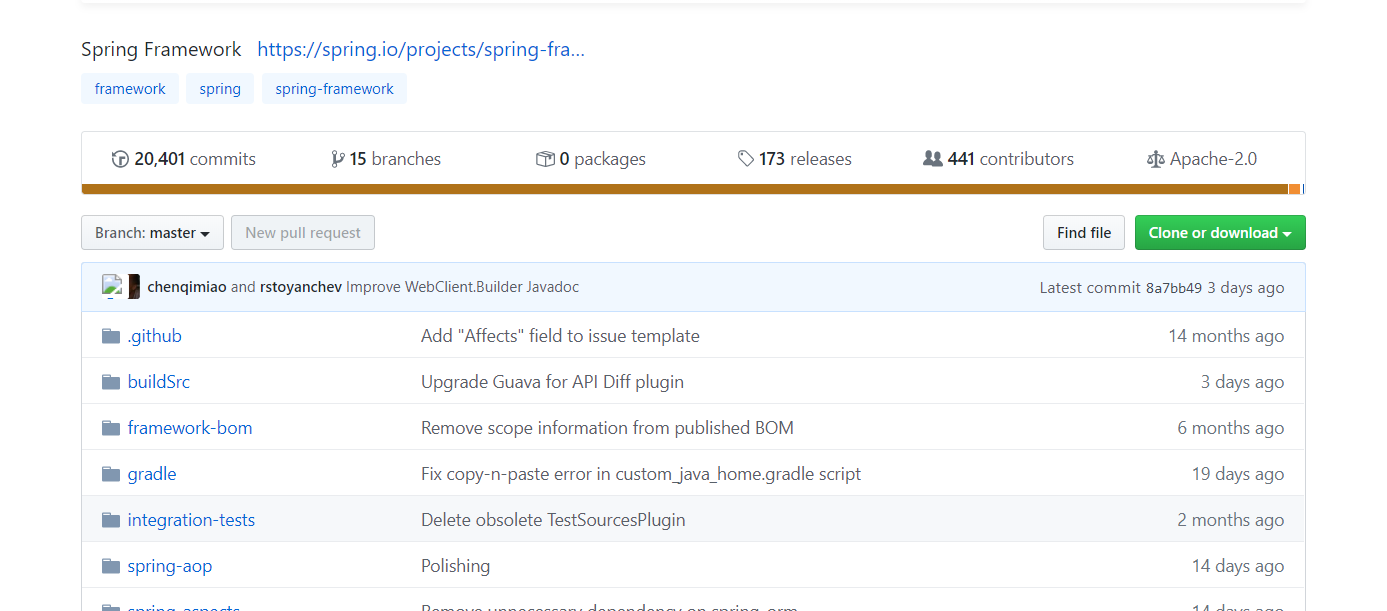Select the spring-framework topic tag
The width and height of the screenshot is (1387, 611).
[334, 89]
